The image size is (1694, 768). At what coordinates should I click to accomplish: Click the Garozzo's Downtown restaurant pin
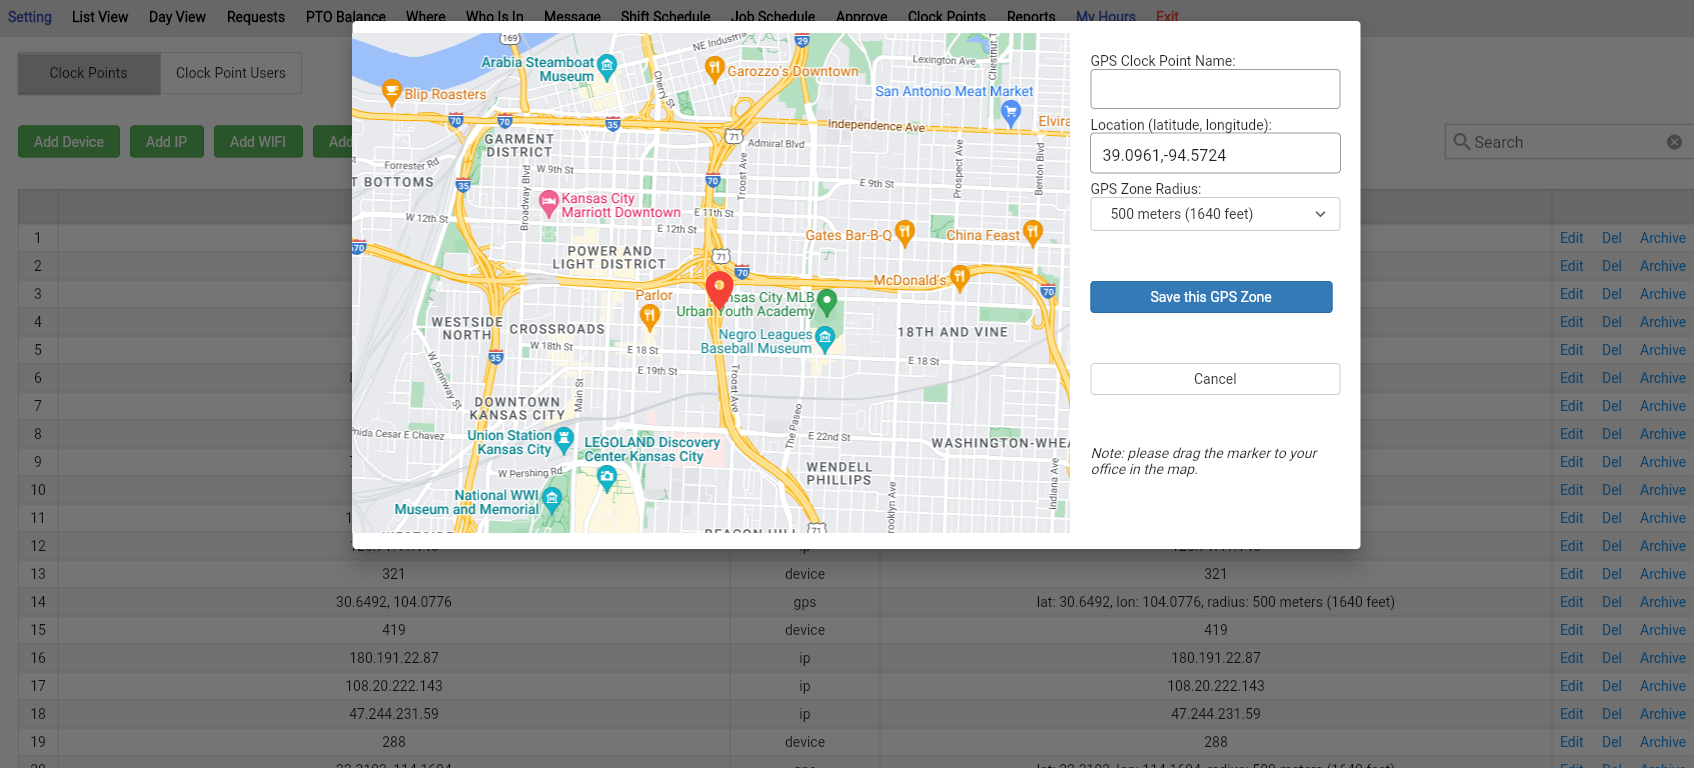tap(714, 69)
